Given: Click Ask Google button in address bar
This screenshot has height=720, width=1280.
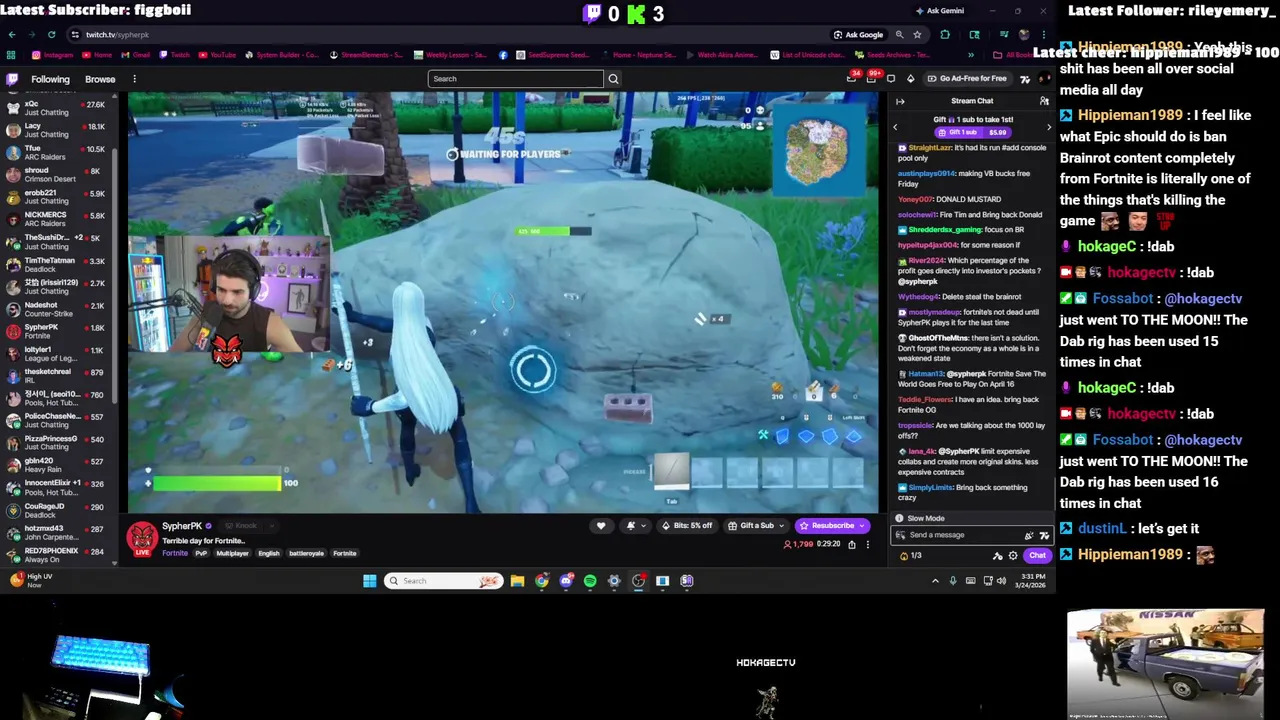Looking at the screenshot, I should pyautogui.click(x=859, y=35).
